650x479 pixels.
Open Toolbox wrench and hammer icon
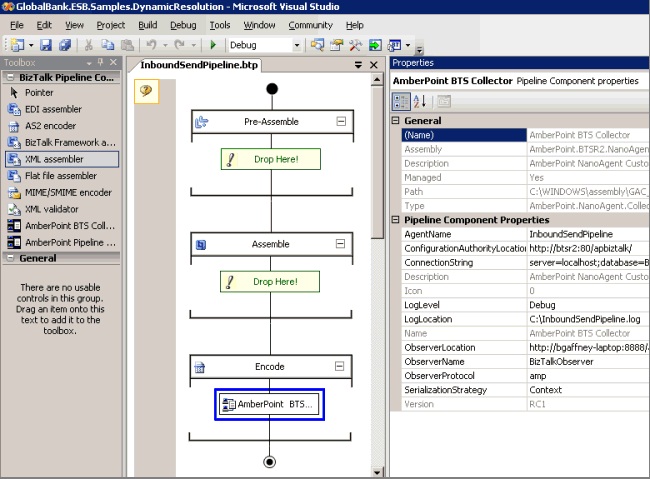[x=355, y=45]
